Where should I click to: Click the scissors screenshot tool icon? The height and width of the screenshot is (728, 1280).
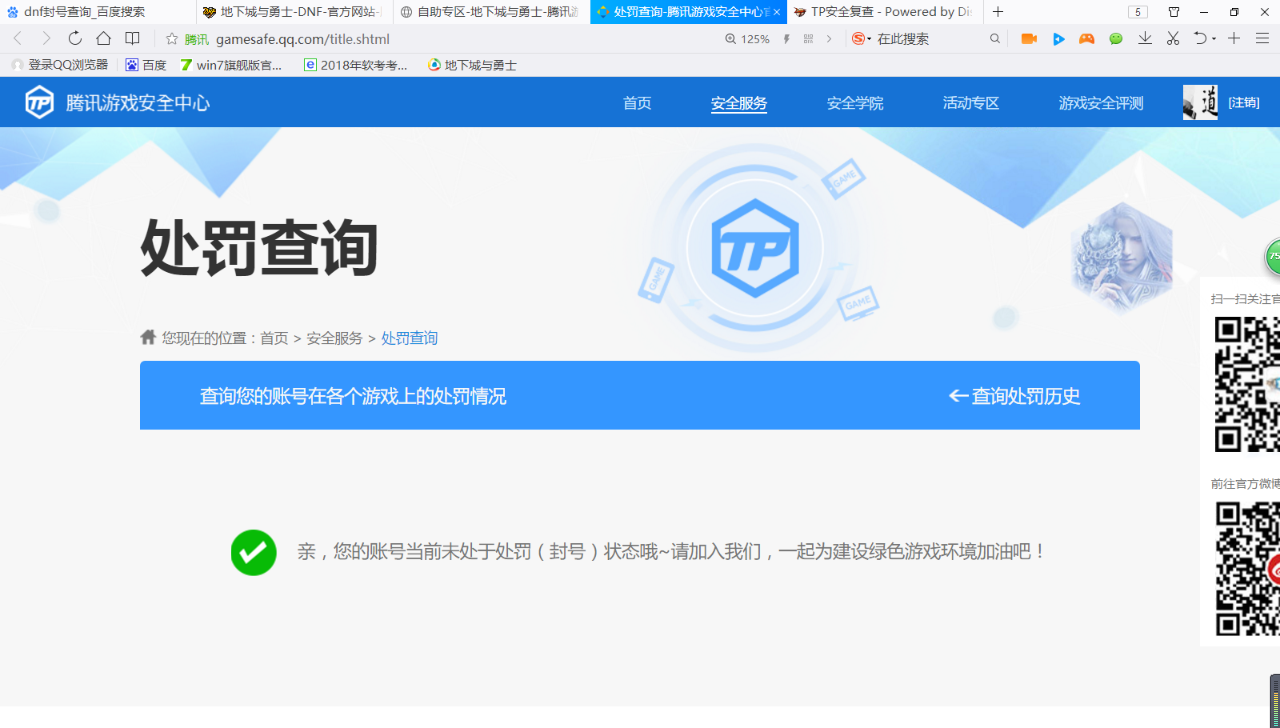click(x=1173, y=38)
